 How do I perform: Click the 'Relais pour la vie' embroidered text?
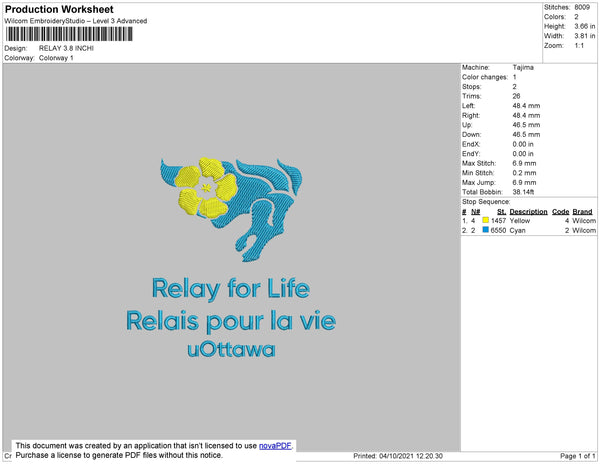click(x=231, y=321)
